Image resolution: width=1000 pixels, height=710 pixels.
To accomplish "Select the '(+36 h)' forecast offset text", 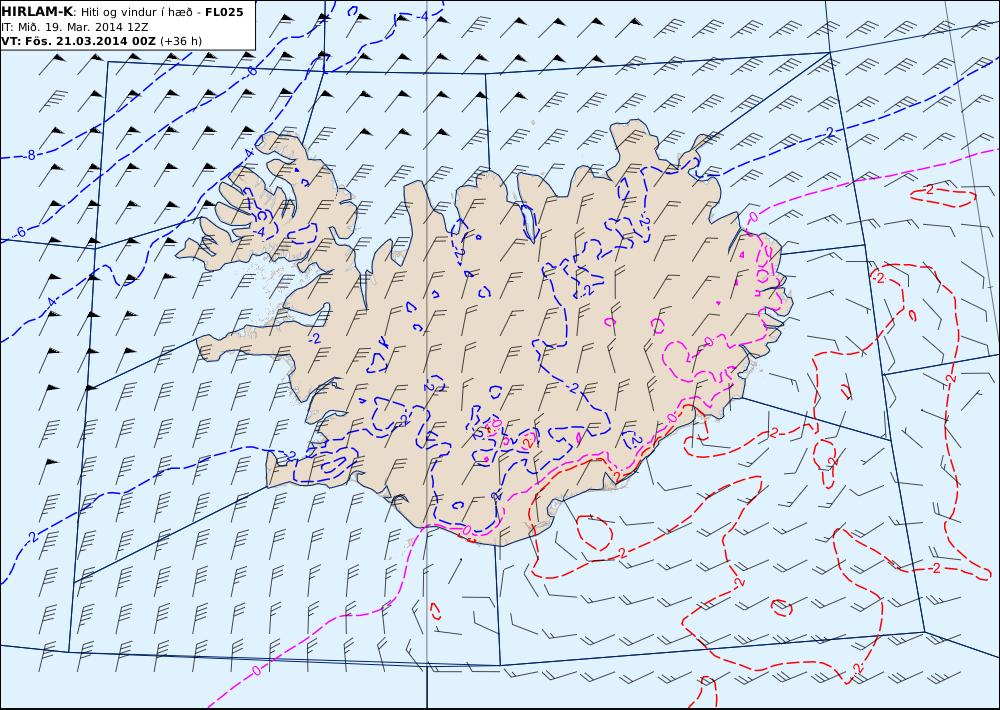I will point(180,41).
